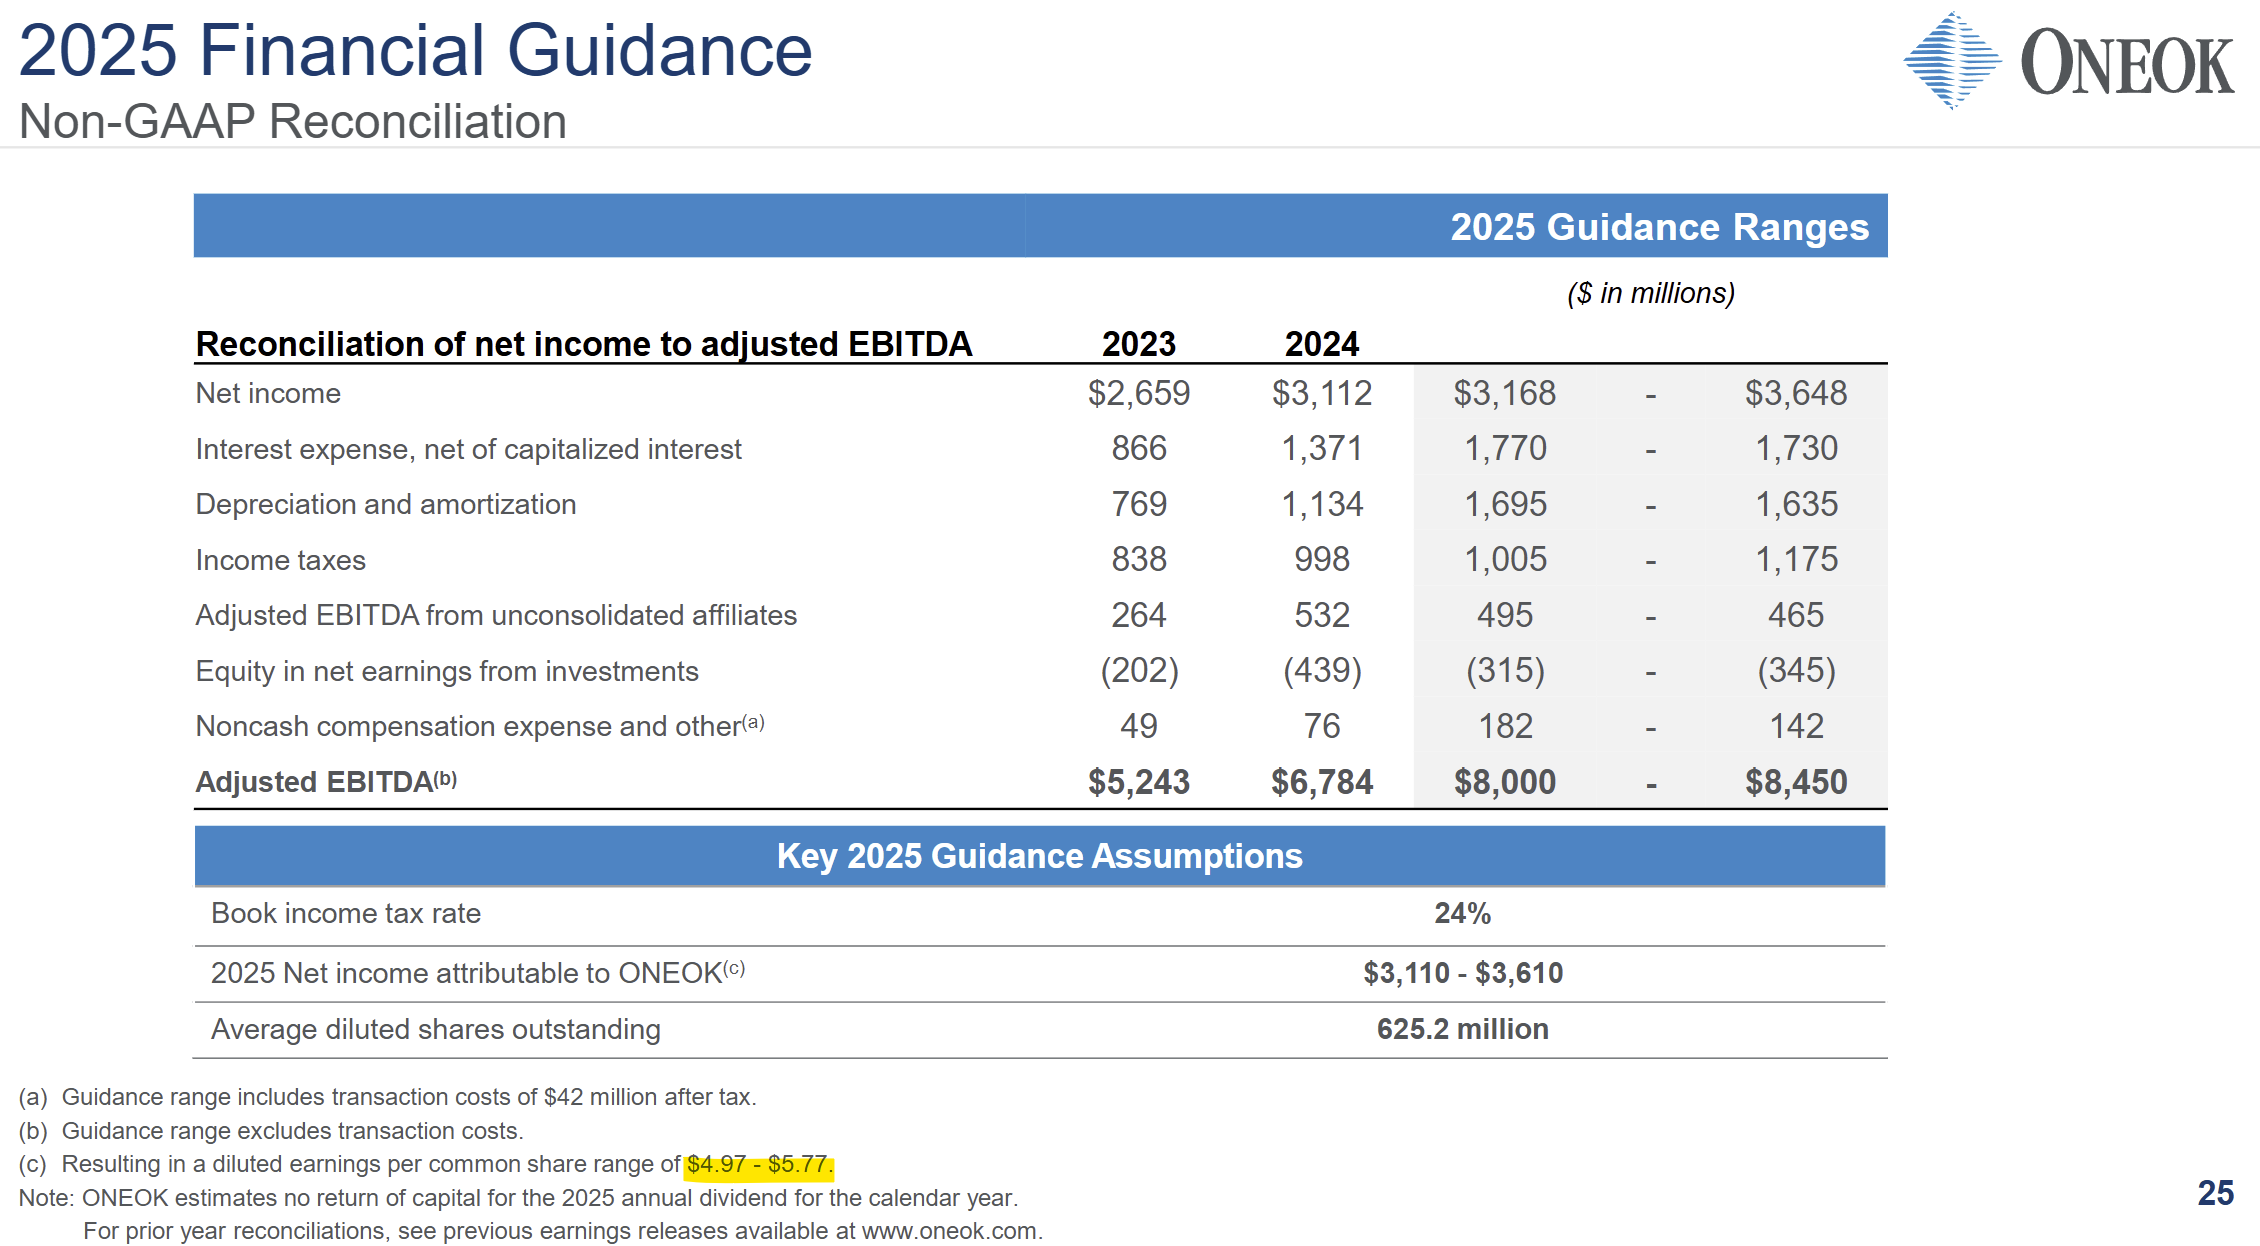The width and height of the screenshot is (2260, 1246).
Task: Click the 24% tax rate value
Action: pos(1462,913)
